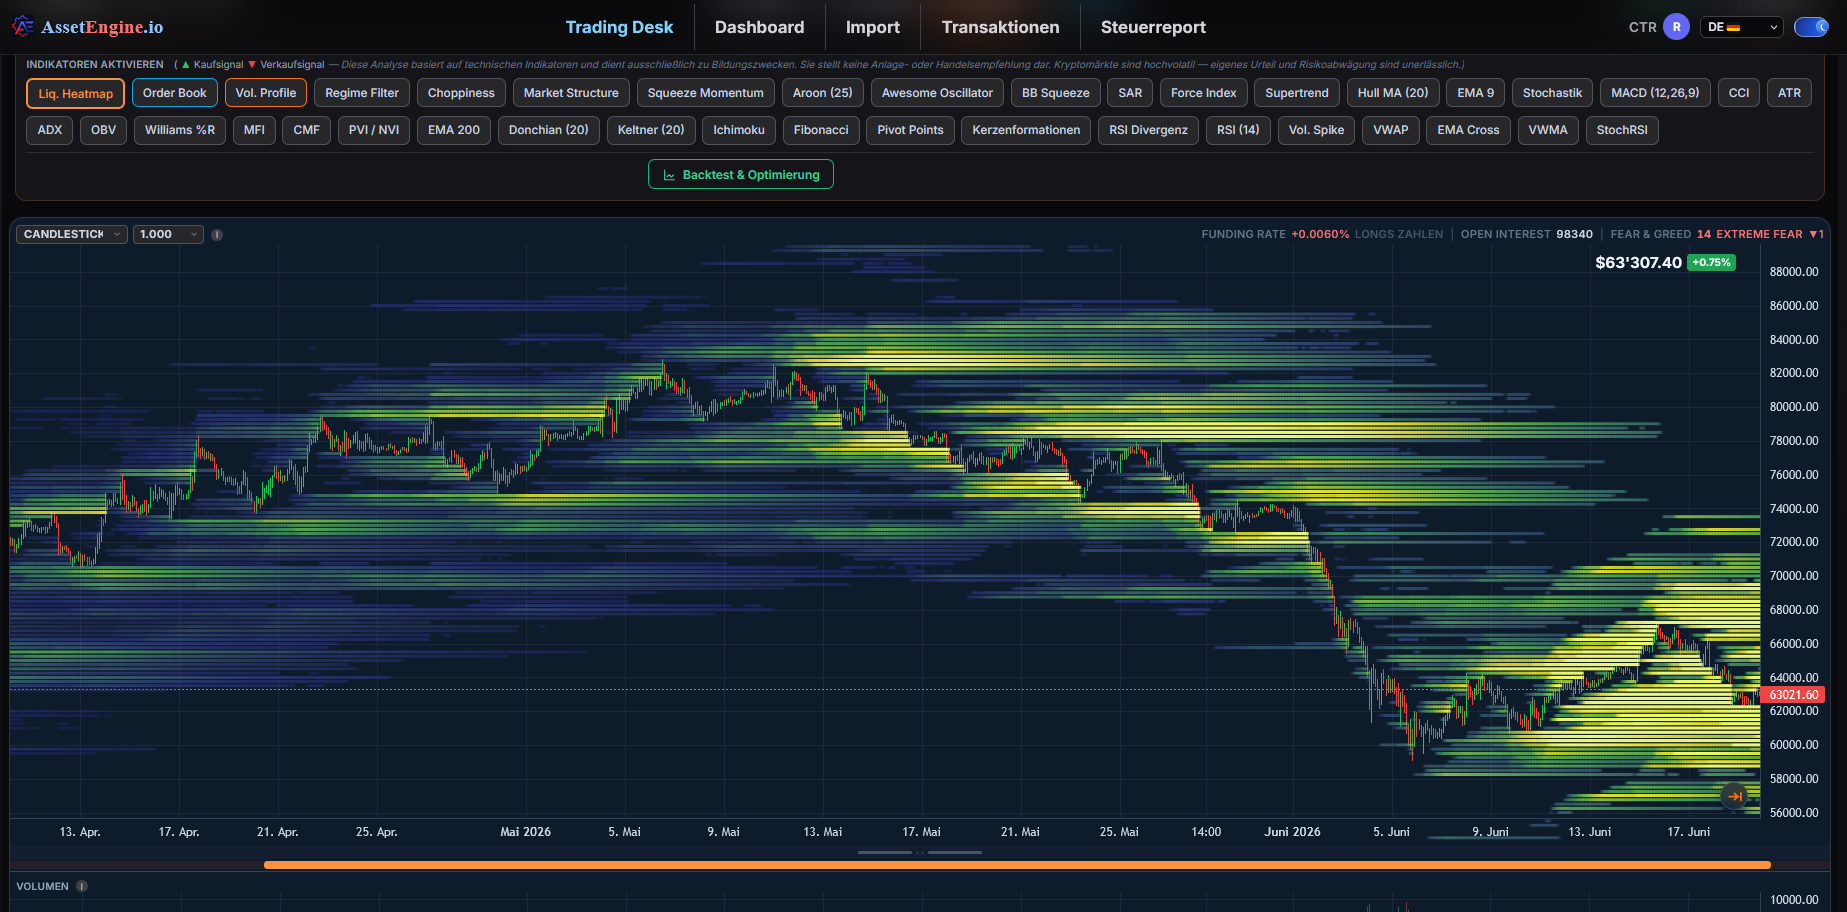Enable the ATR indicator
Screen dimensions: 1847x912
1789,93
